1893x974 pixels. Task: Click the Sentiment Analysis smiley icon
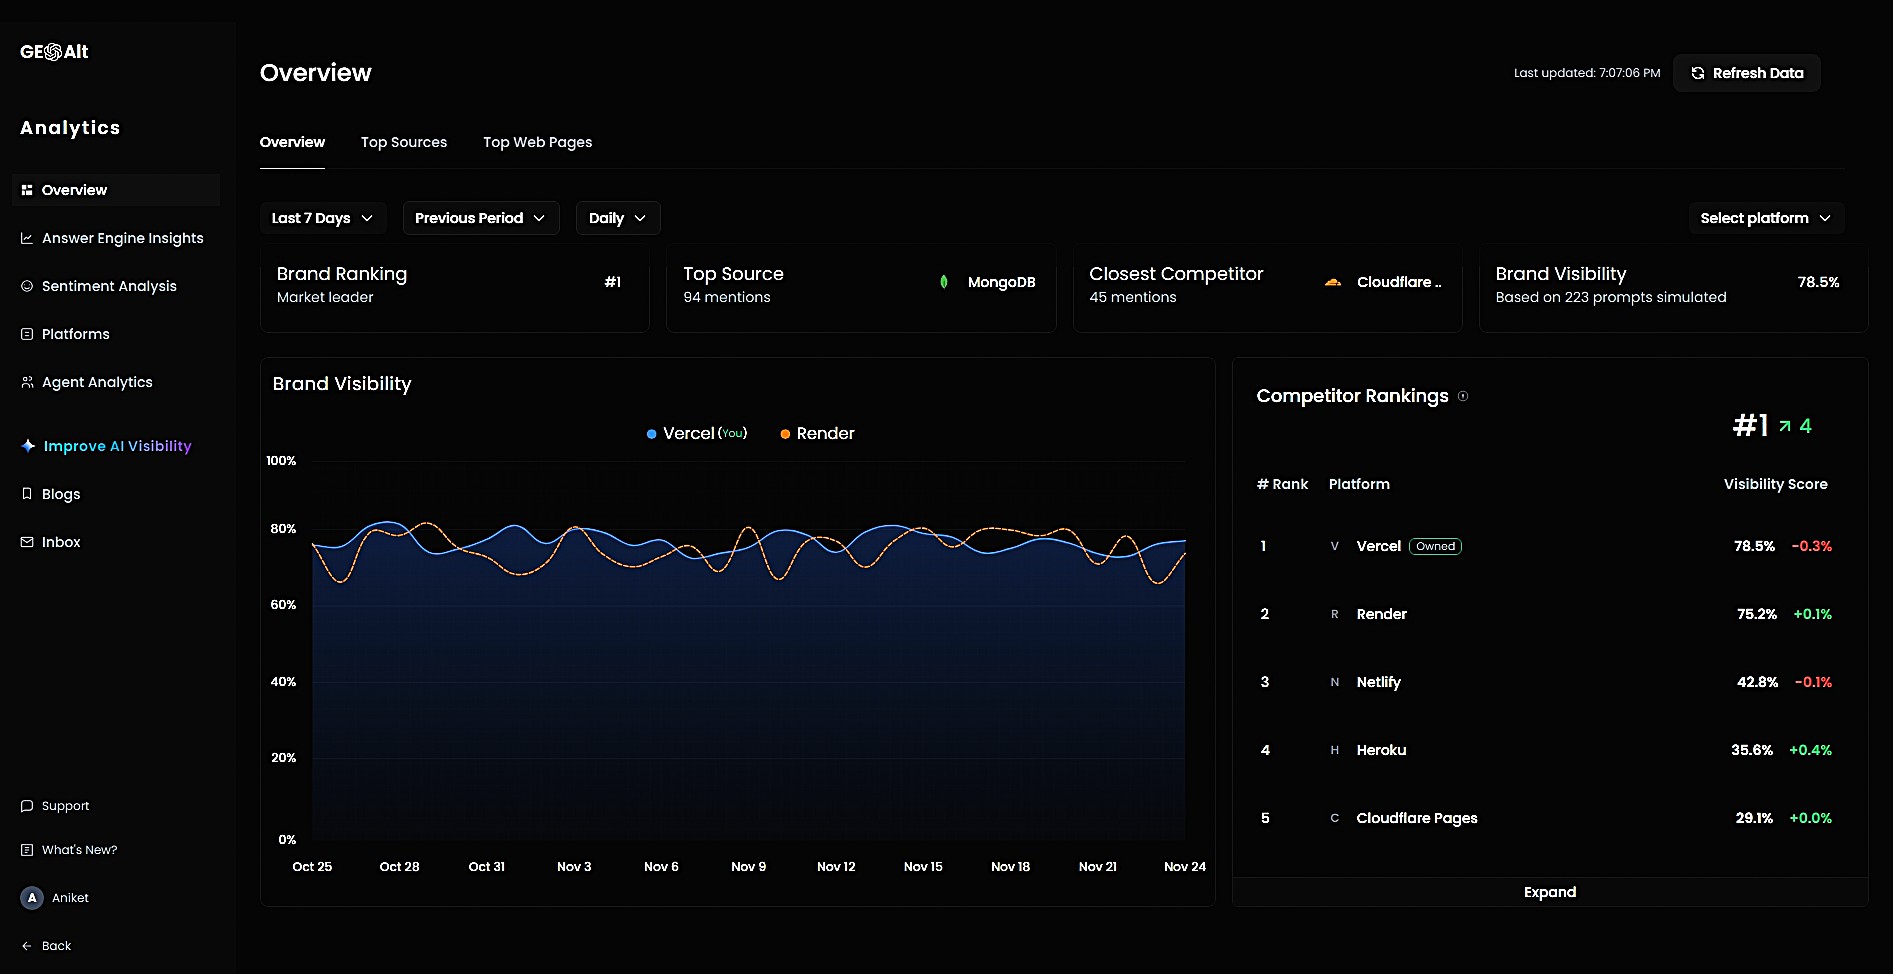click(27, 286)
